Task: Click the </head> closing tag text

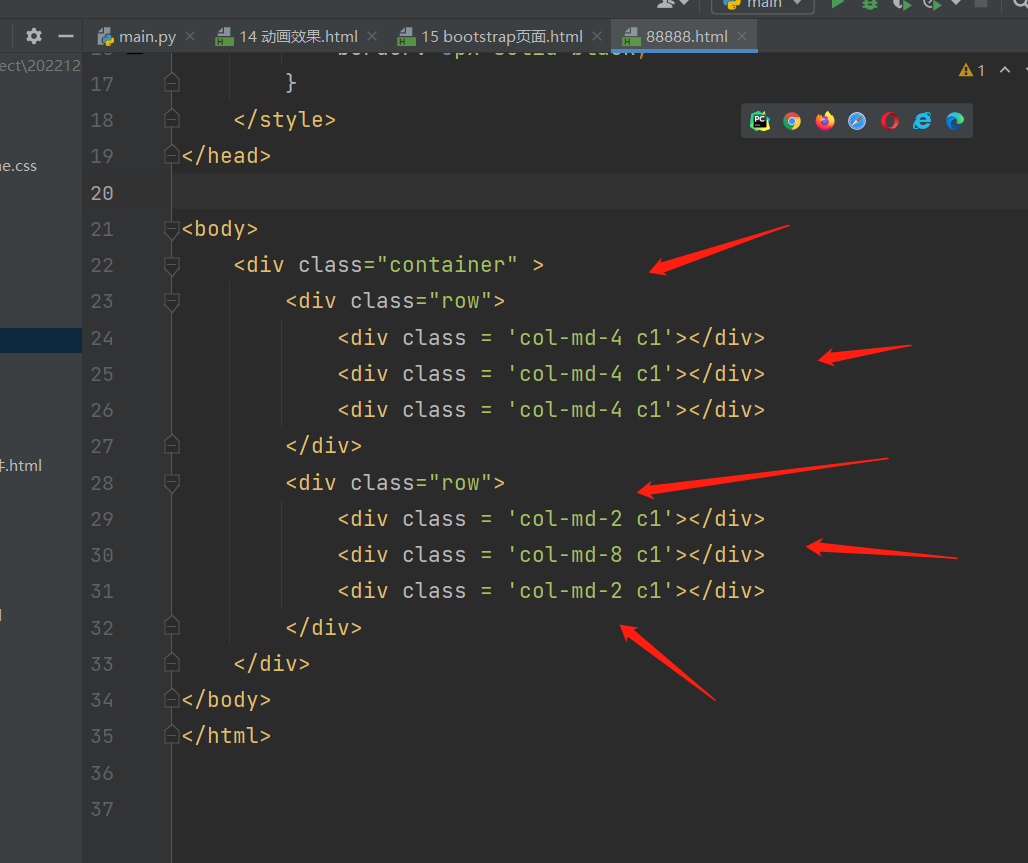Action: pos(226,156)
